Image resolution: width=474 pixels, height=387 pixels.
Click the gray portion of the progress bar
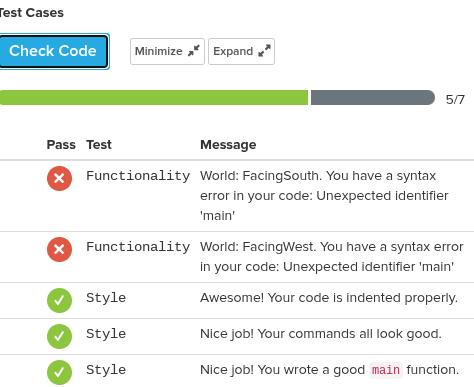tap(373, 98)
